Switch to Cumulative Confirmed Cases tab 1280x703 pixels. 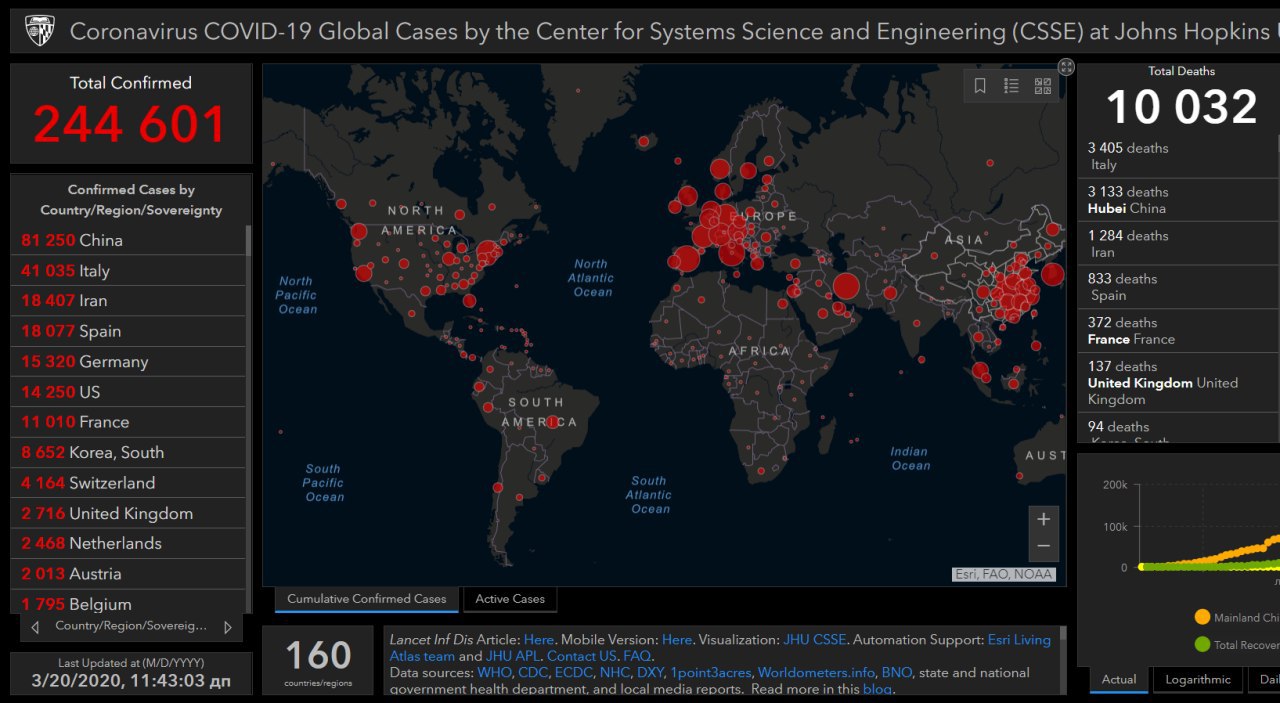point(366,599)
